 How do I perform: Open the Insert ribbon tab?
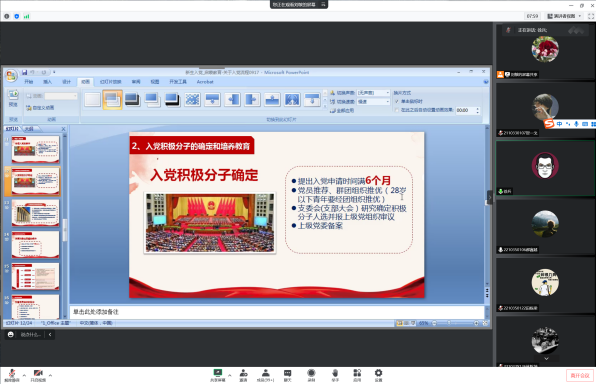47,82
